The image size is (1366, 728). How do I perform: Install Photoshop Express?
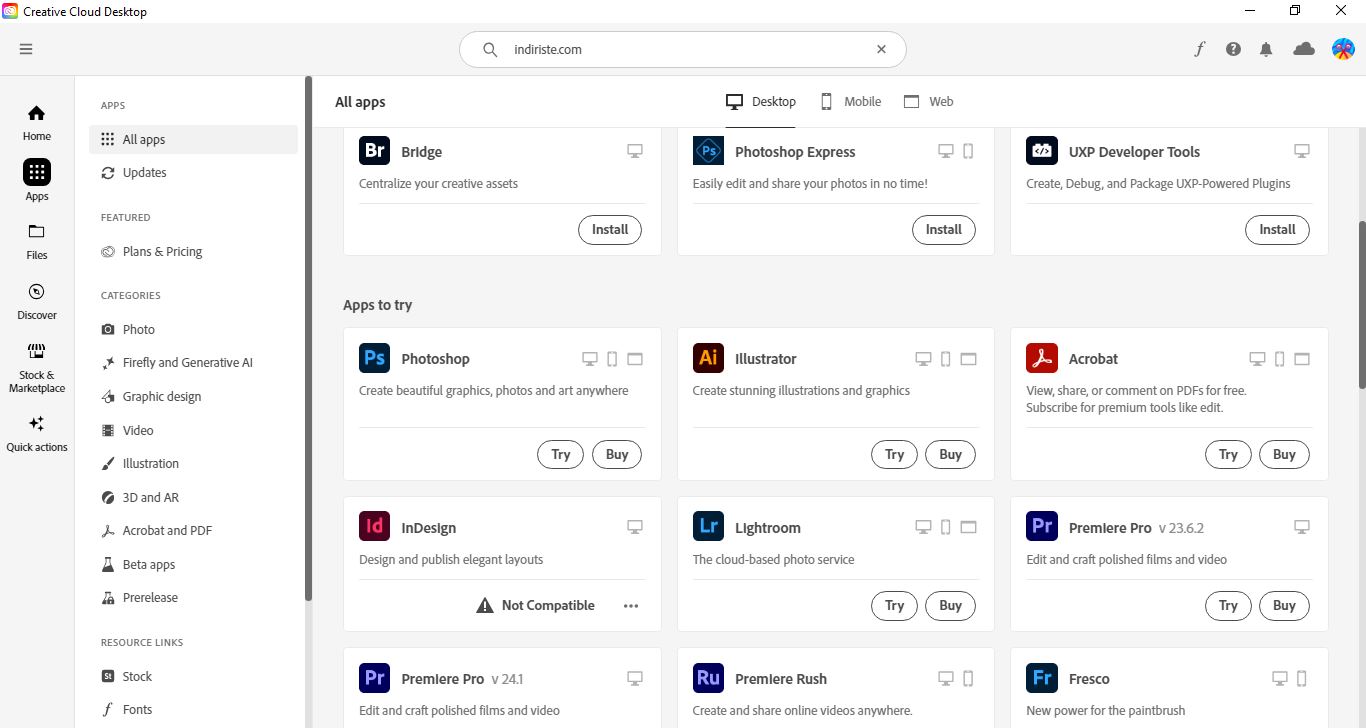[943, 229]
